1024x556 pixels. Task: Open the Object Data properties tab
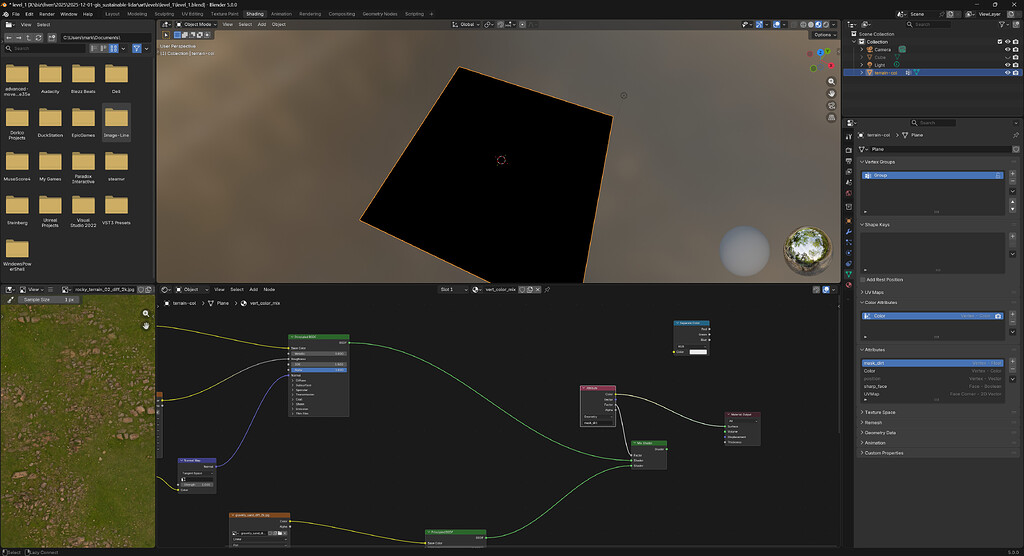(x=848, y=274)
